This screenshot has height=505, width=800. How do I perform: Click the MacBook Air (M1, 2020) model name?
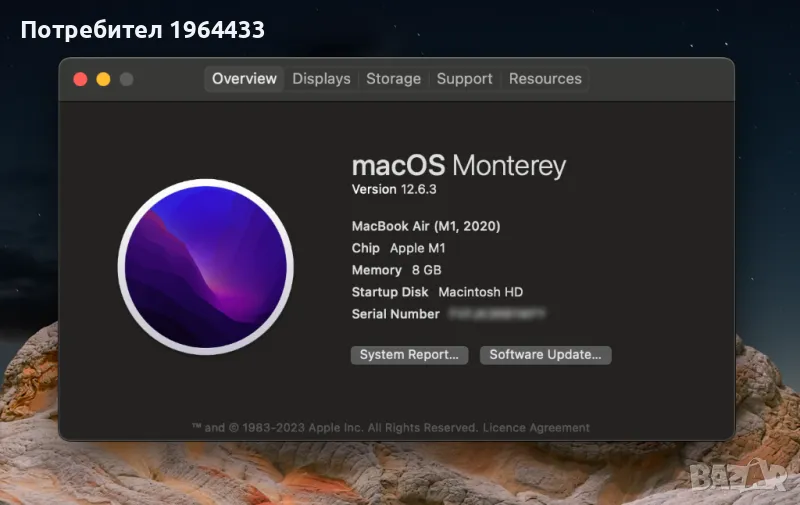pos(426,226)
